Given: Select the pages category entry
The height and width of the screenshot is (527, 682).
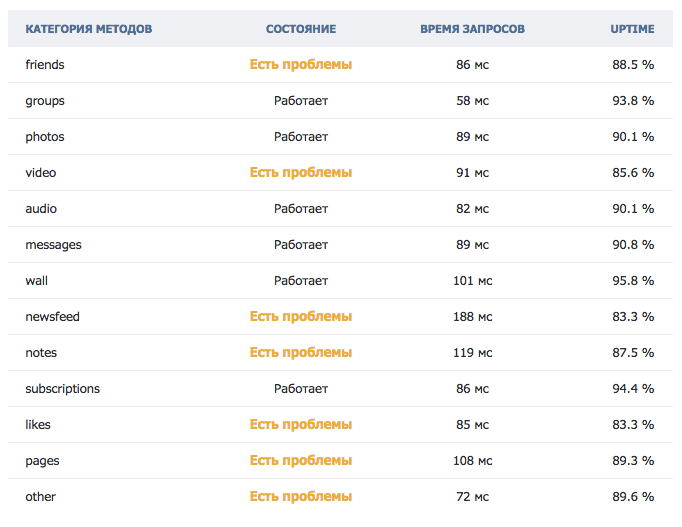Looking at the screenshot, I should tap(41, 461).
